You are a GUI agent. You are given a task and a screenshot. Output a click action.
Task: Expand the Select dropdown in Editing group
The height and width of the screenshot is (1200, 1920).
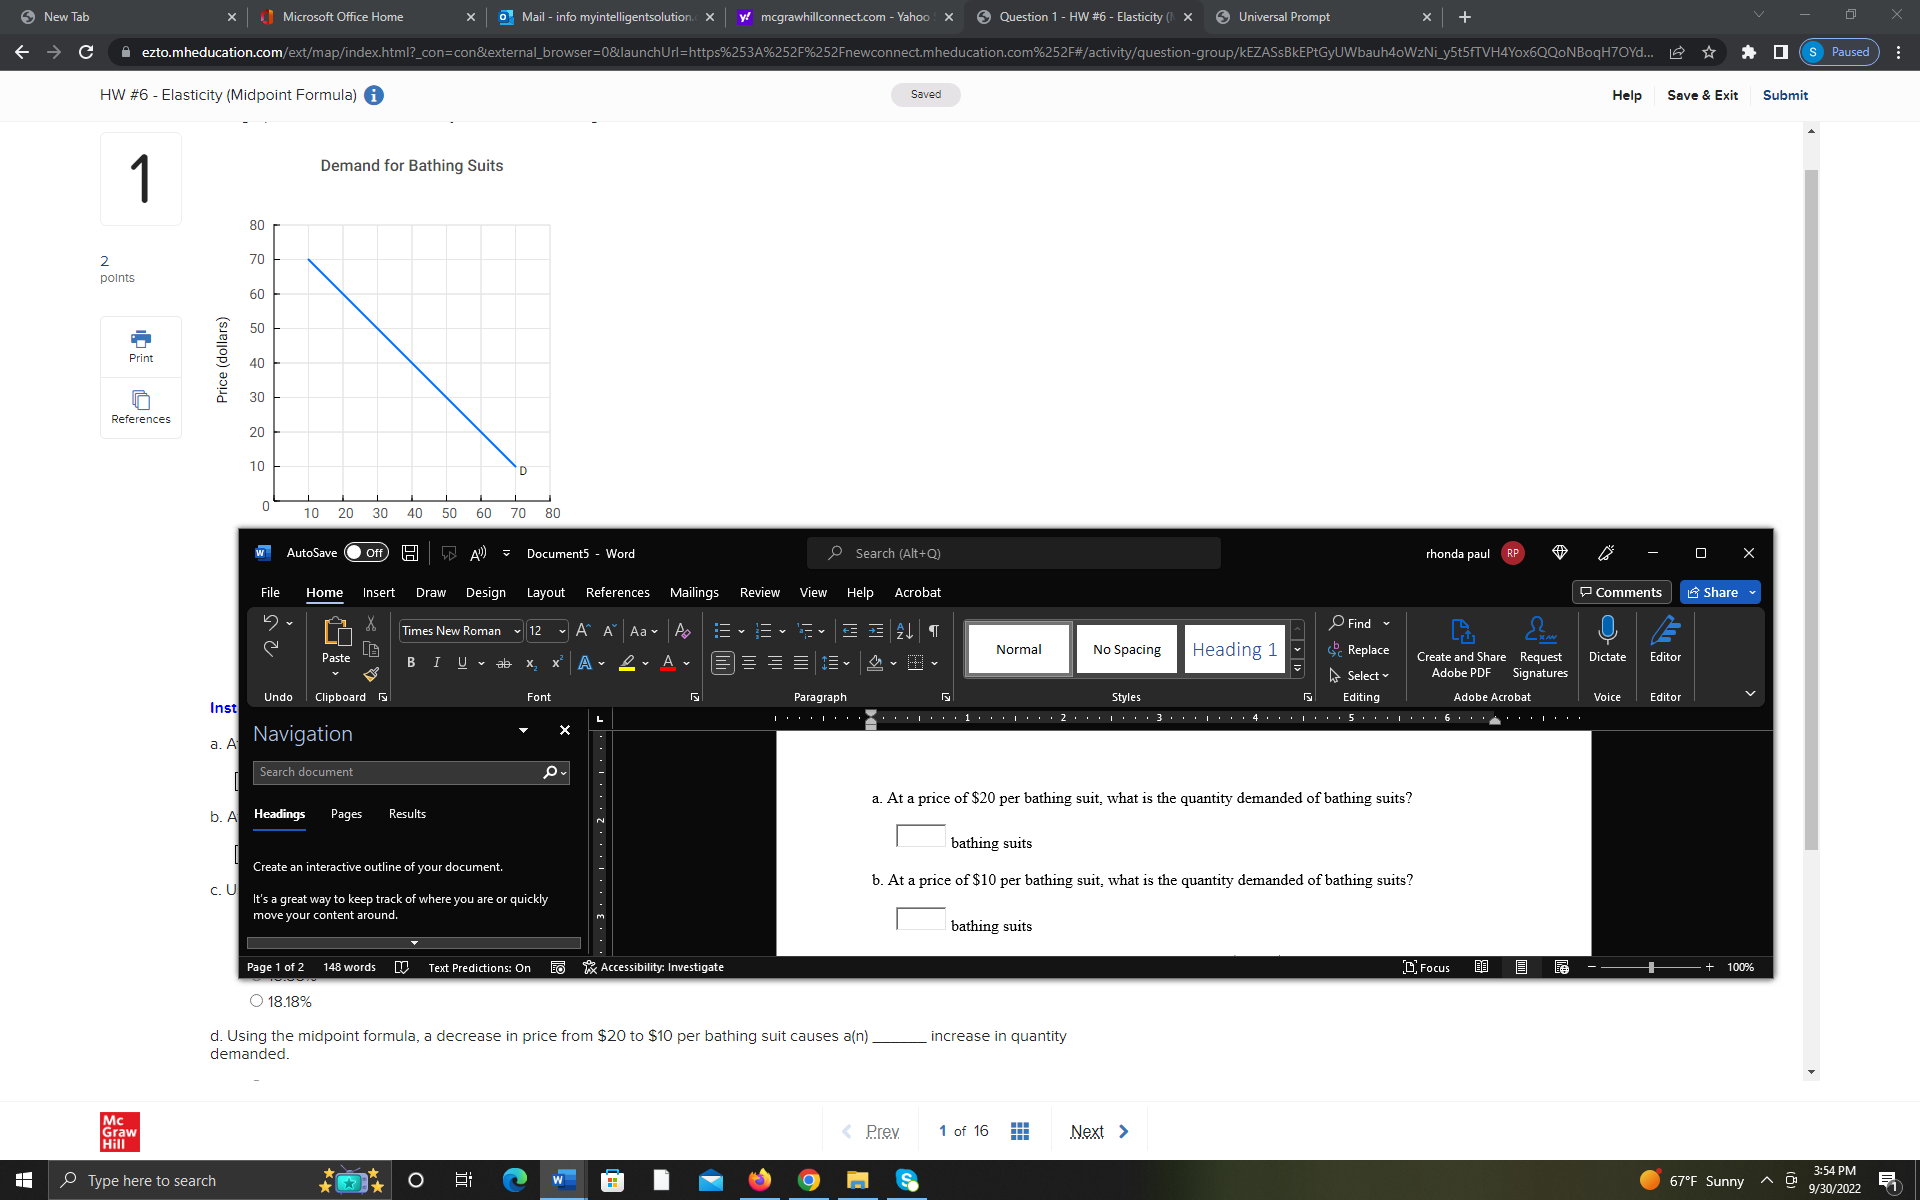[x=1385, y=676]
